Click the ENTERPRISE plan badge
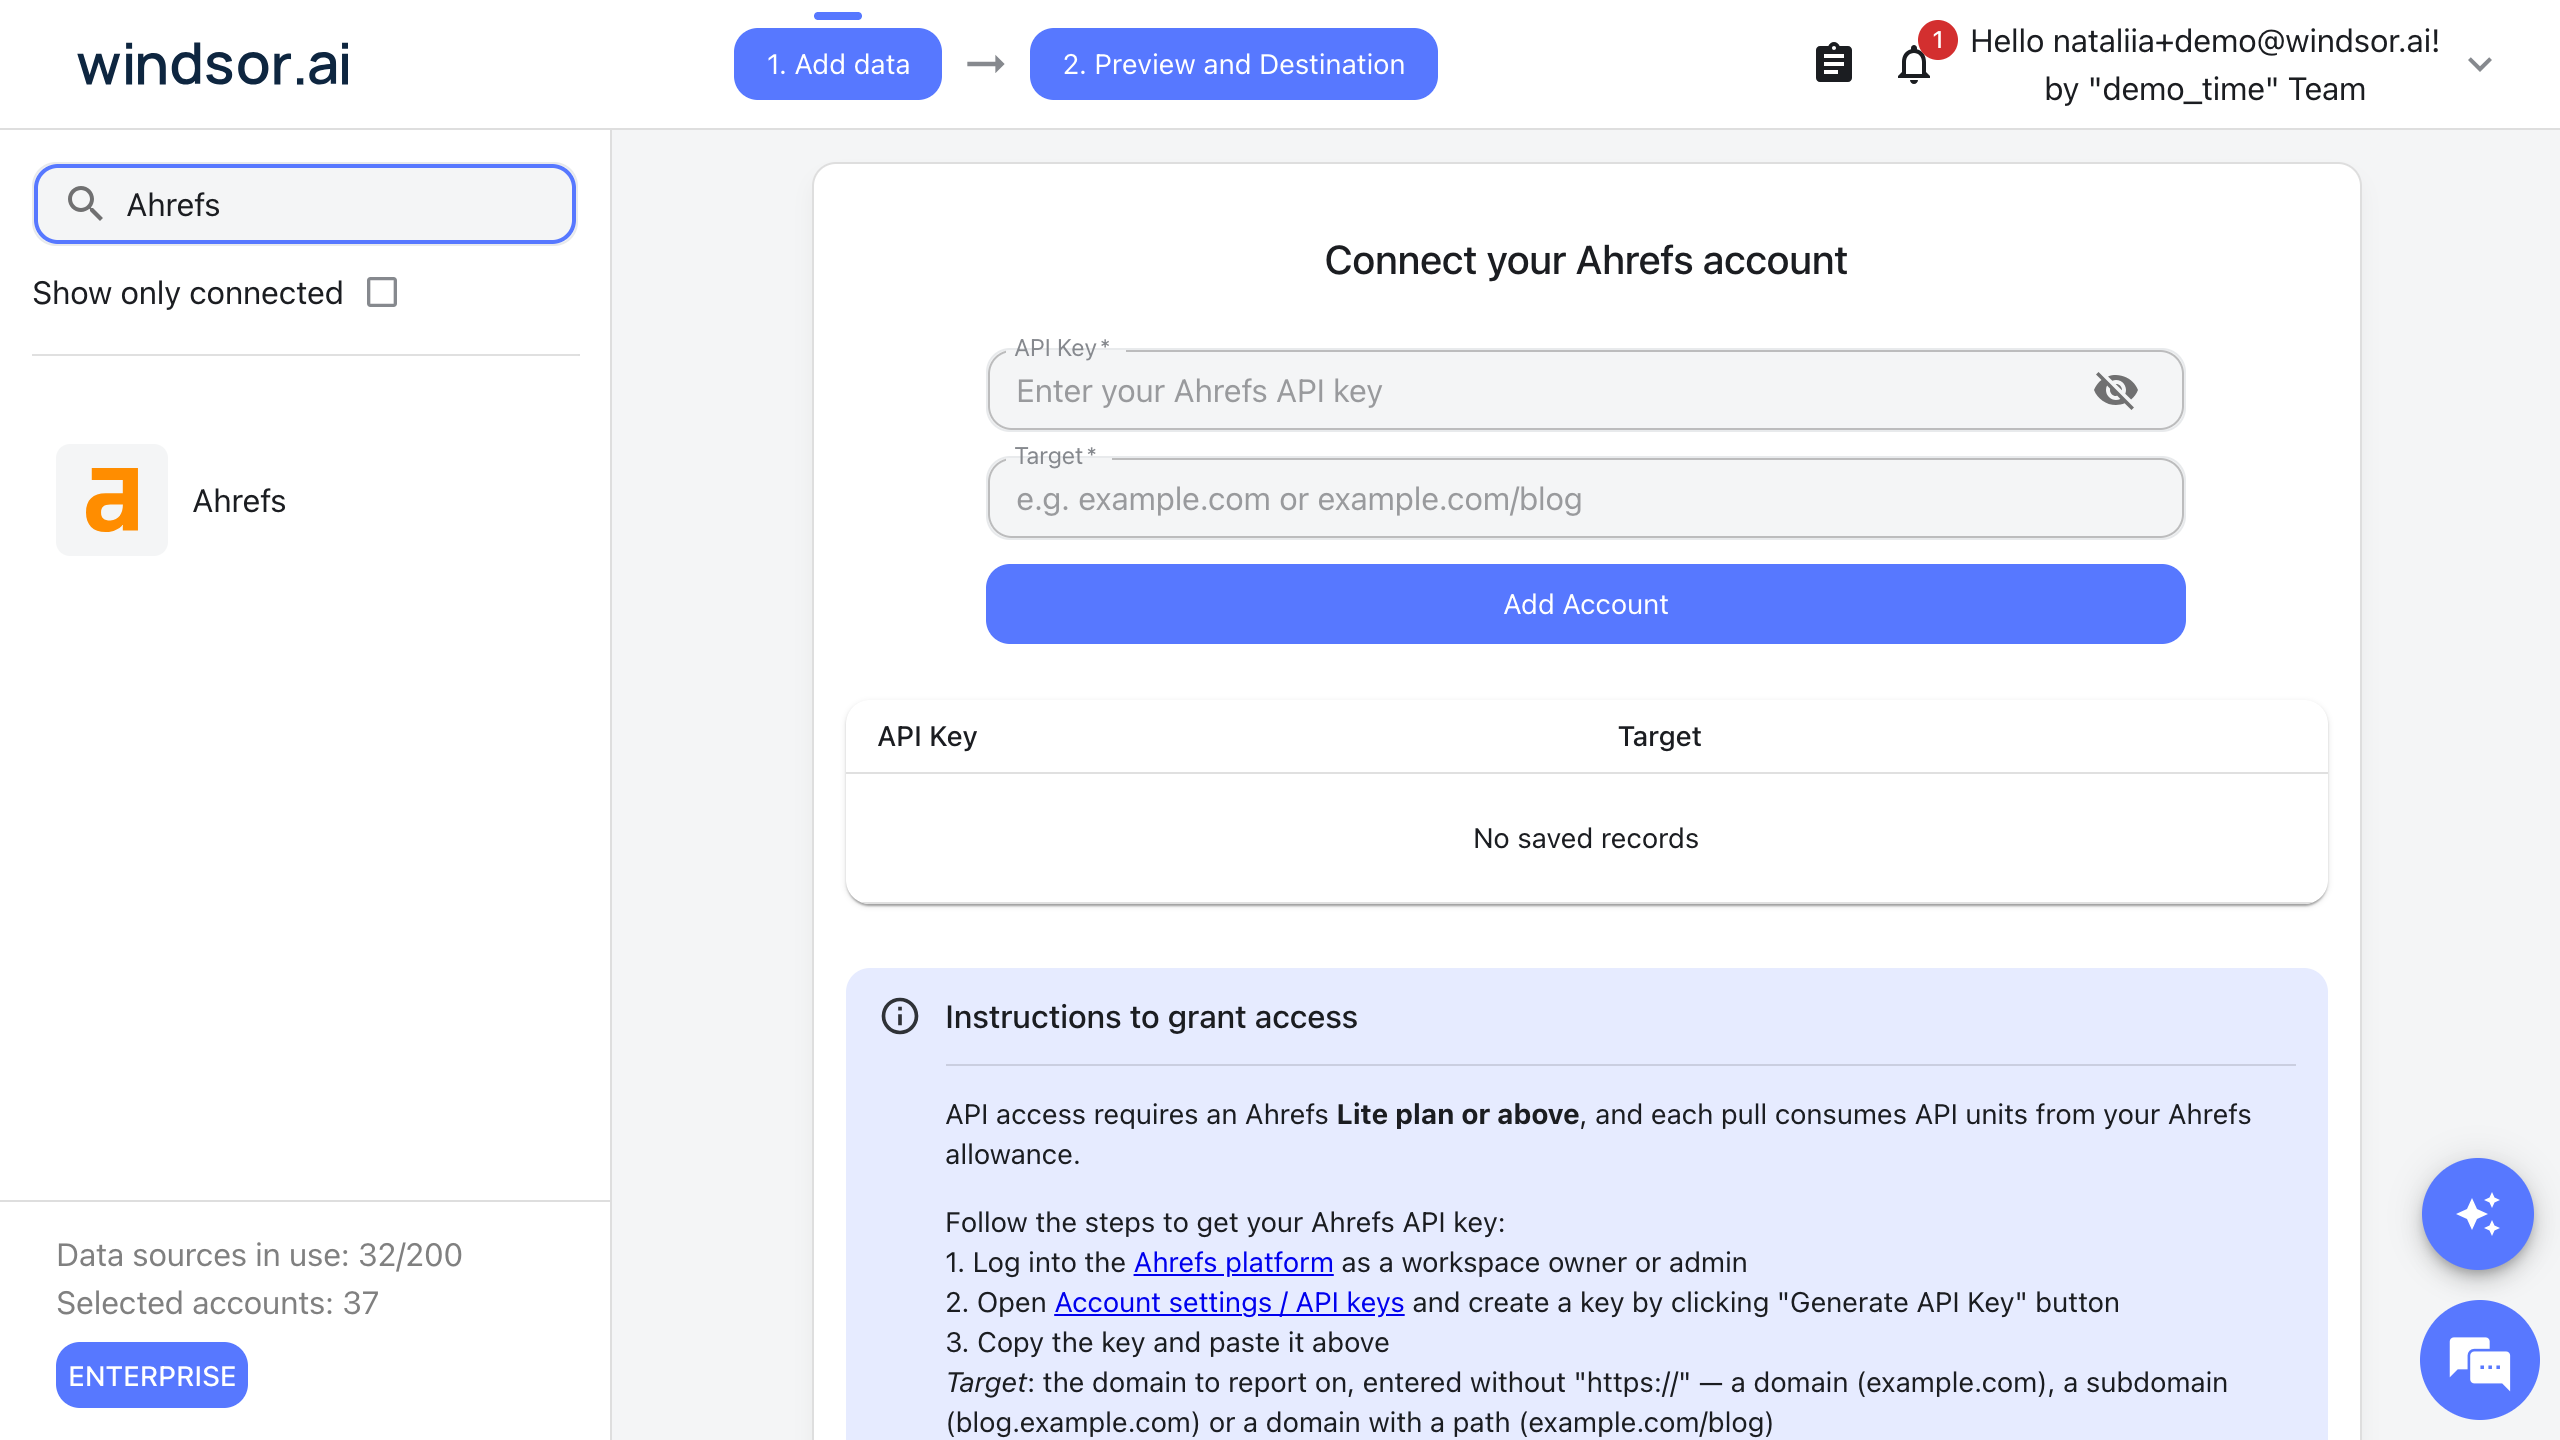Viewport: 2560px width, 1440px height. coord(152,1376)
